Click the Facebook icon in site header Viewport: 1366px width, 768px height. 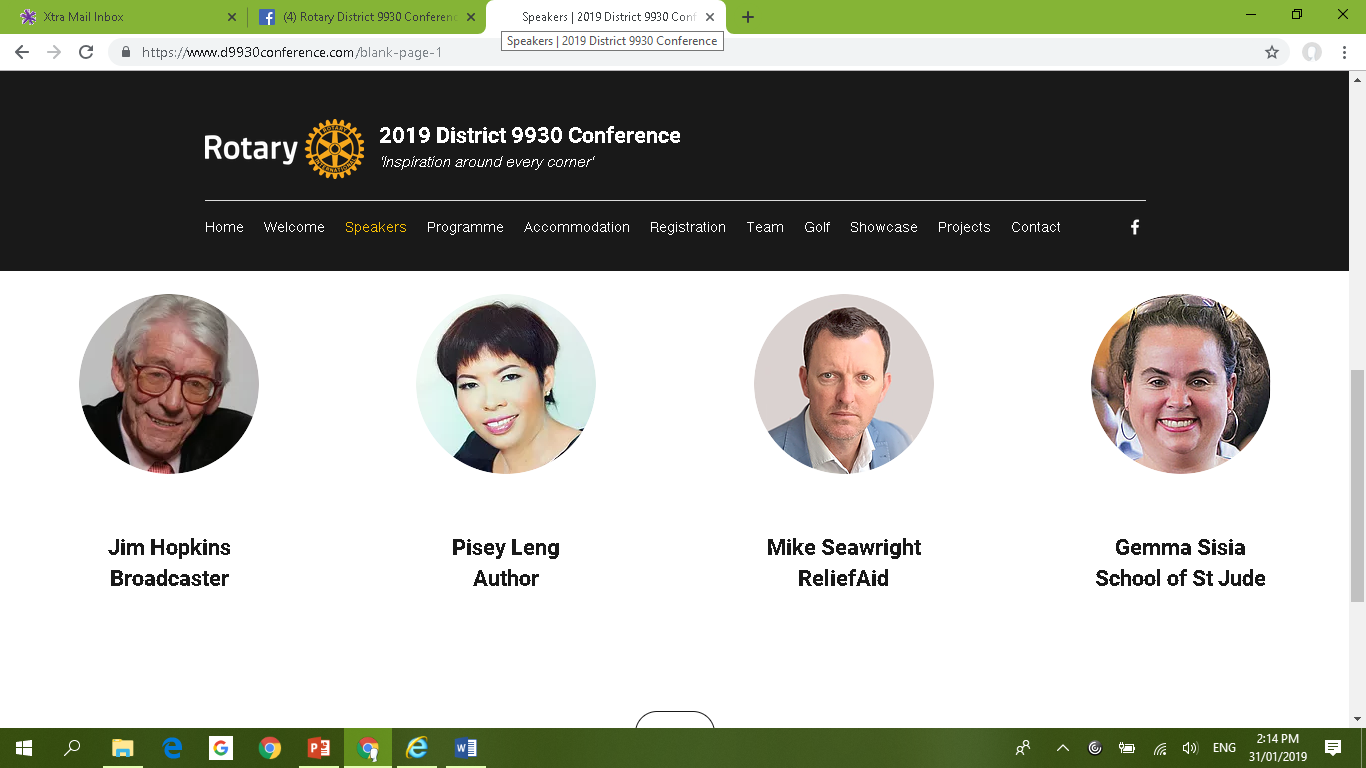coord(1134,227)
